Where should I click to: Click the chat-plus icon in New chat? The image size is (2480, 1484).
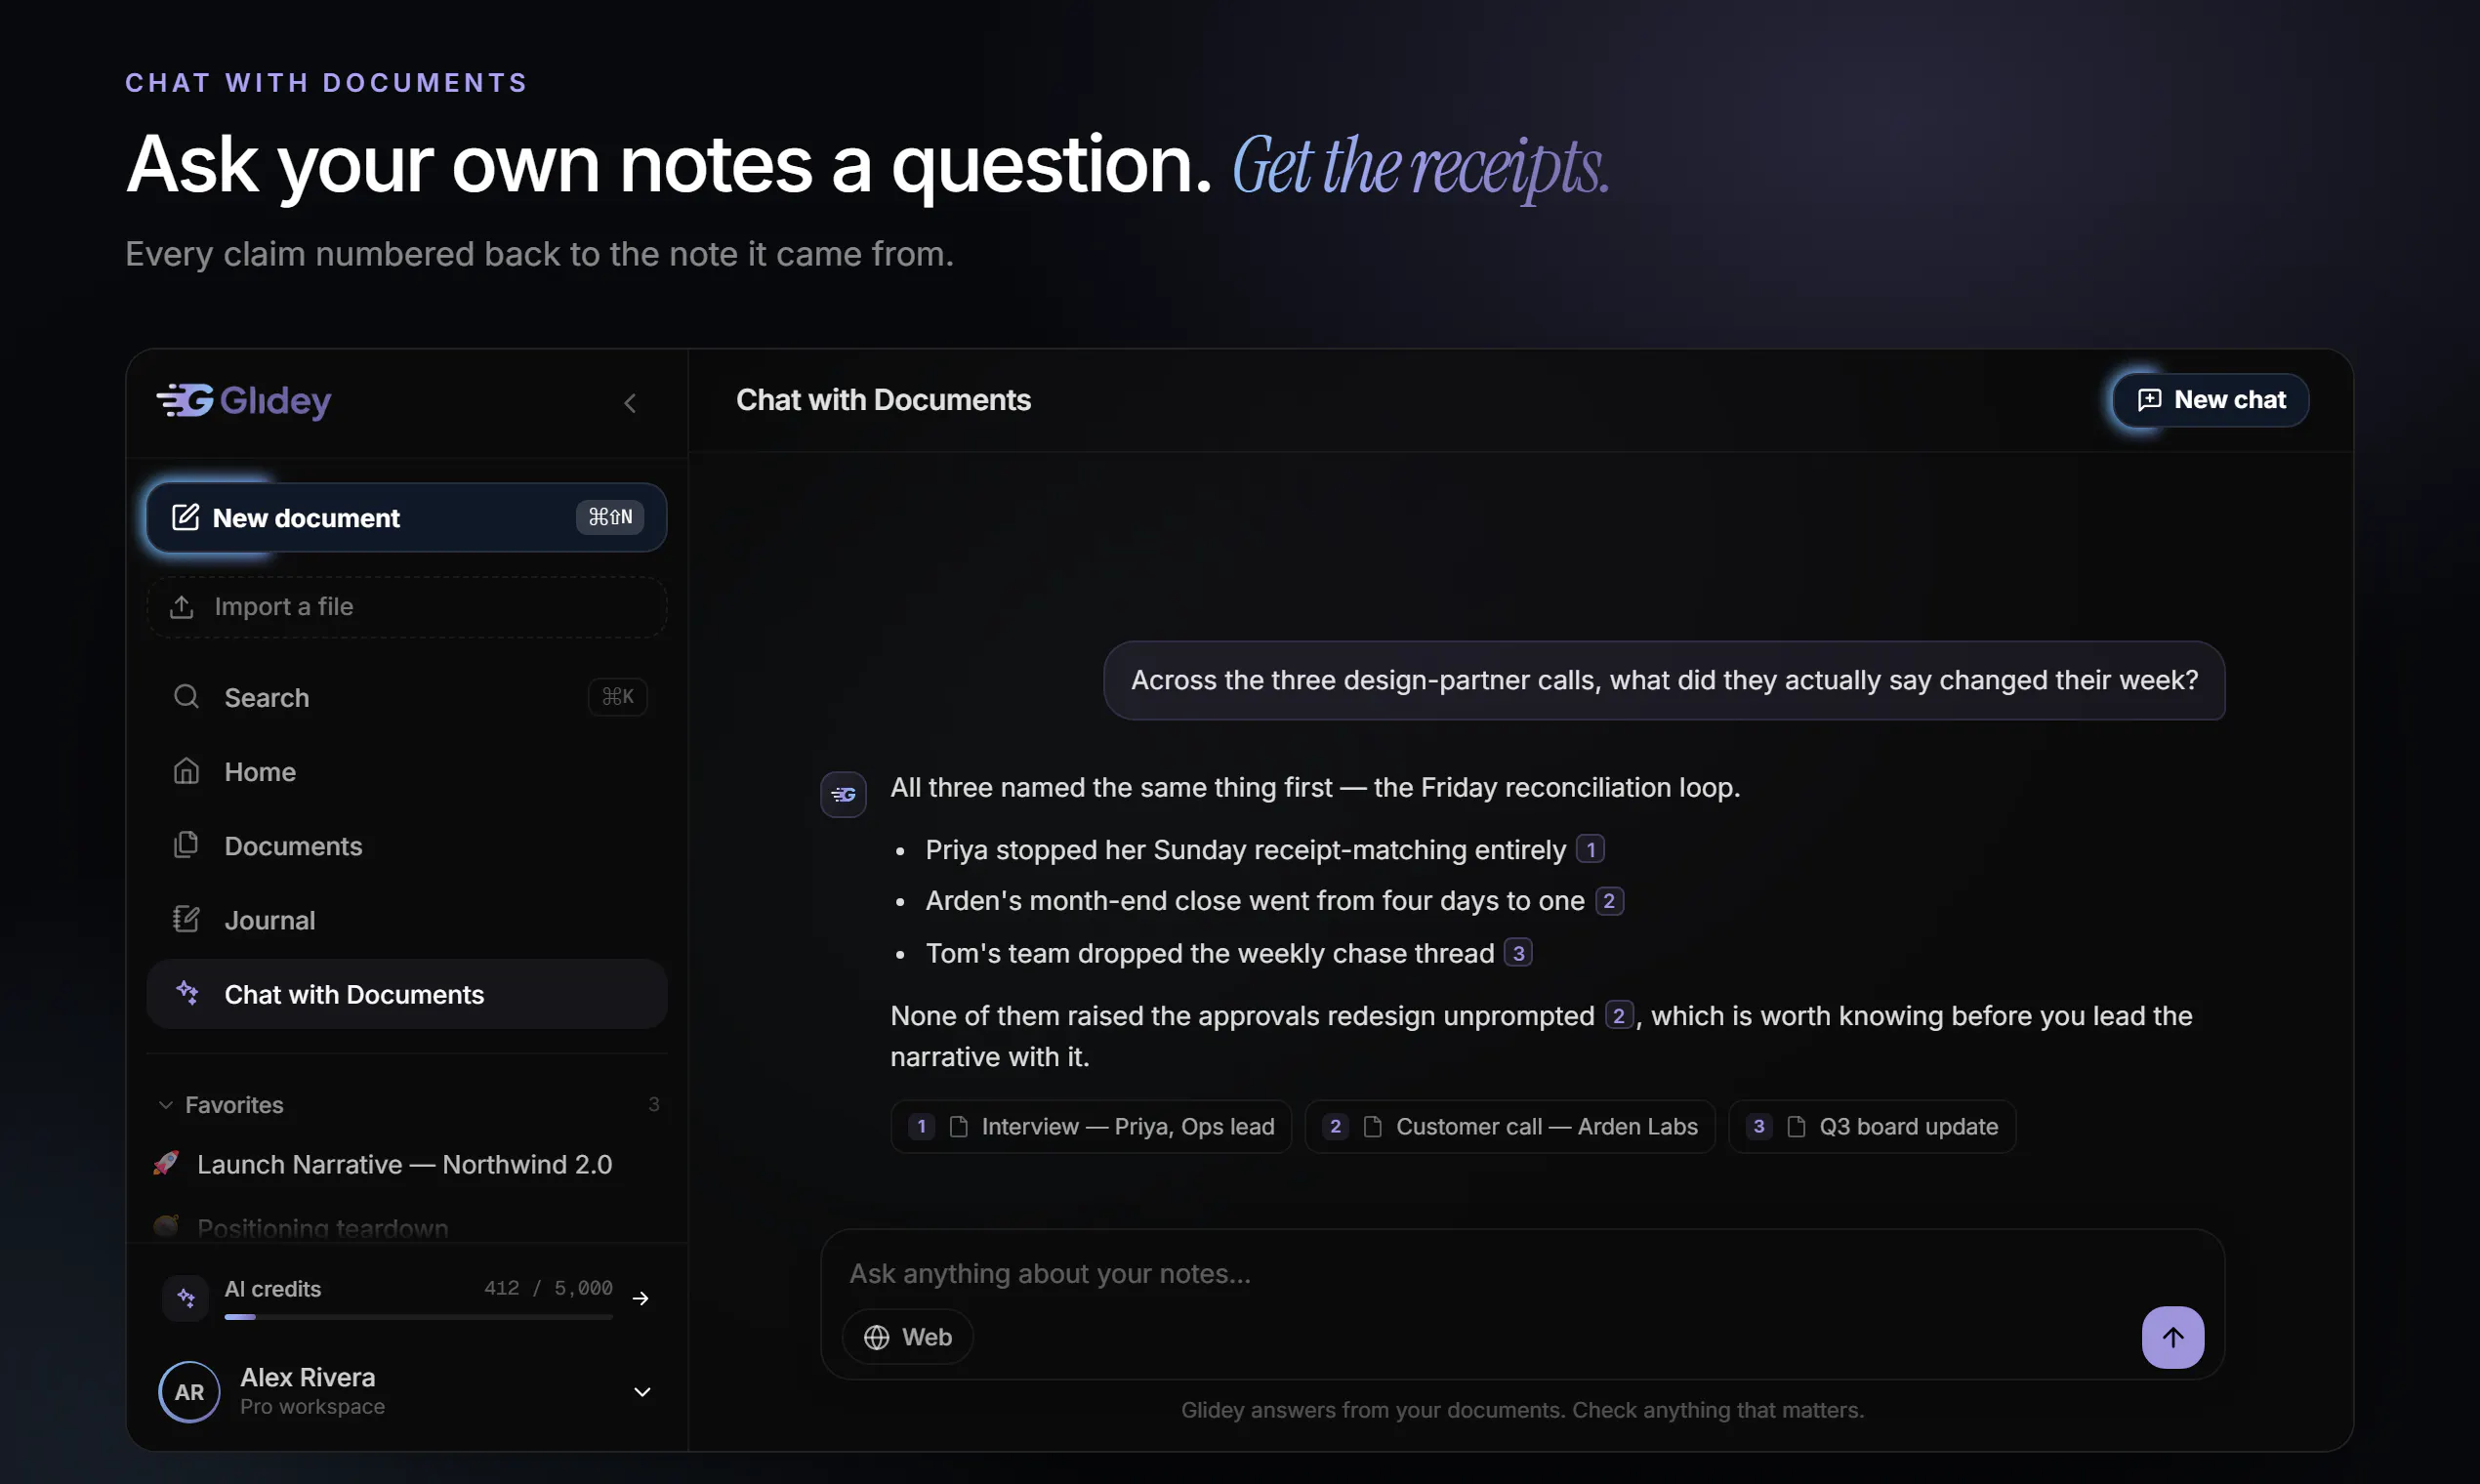click(x=2149, y=400)
